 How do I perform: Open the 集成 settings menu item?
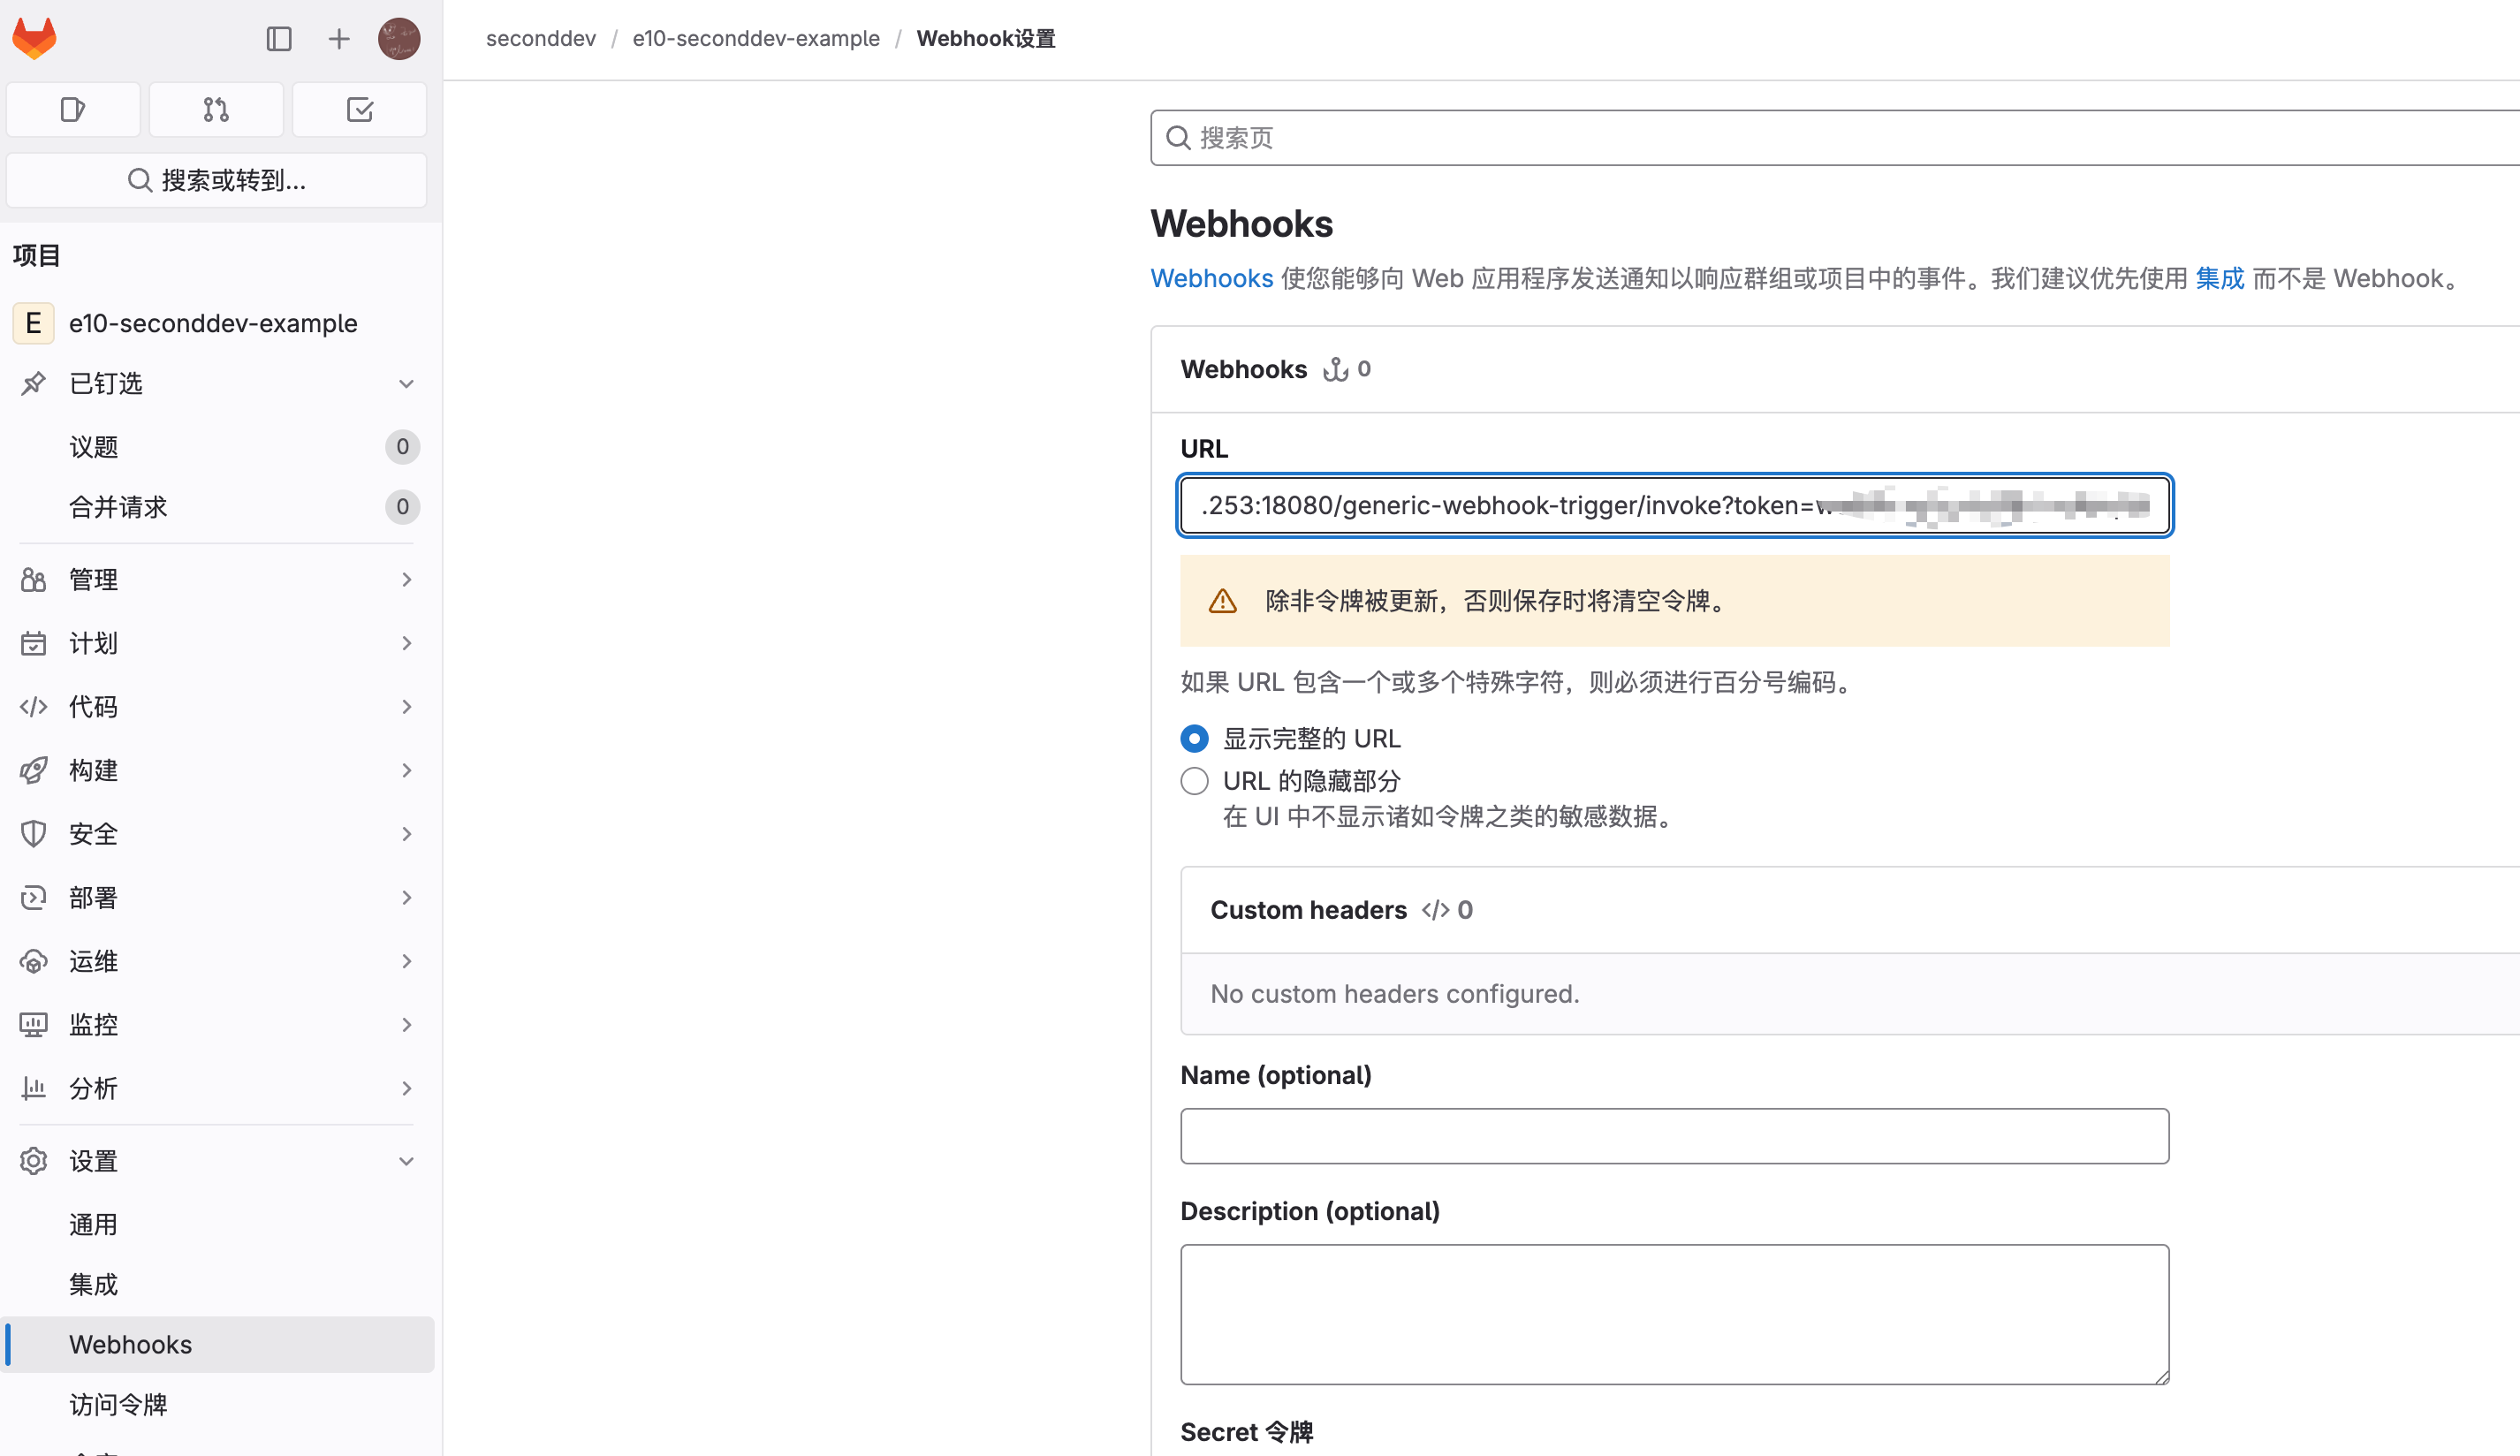(94, 1283)
